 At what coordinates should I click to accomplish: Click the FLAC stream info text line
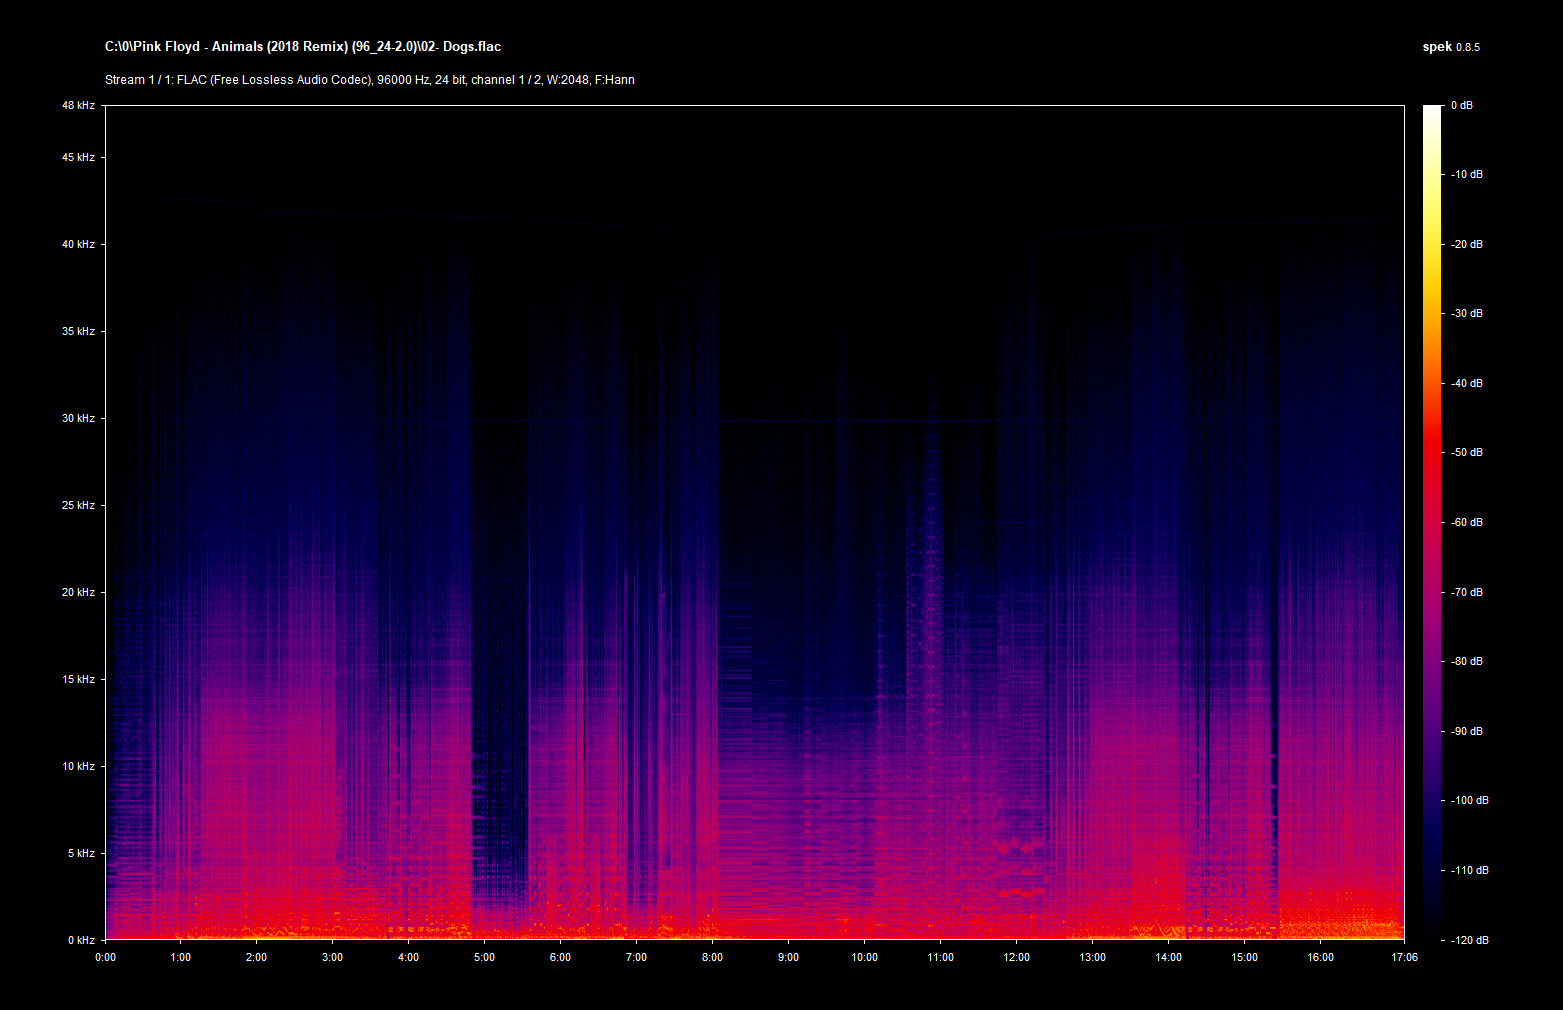[369, 80]
